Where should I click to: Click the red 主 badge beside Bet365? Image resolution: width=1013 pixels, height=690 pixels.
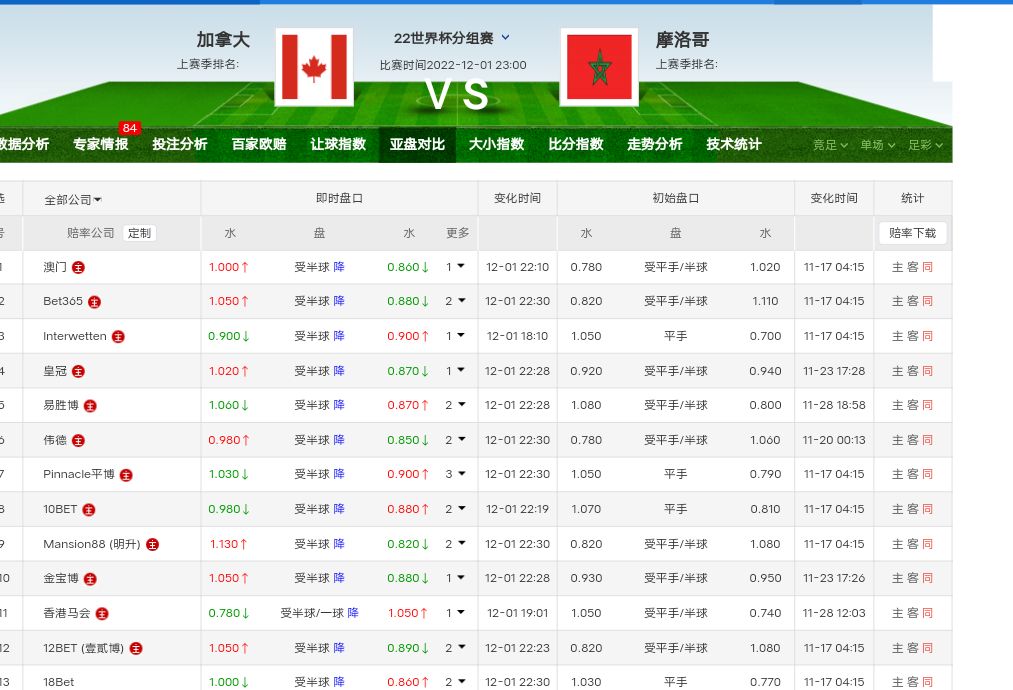coord(94,302)
